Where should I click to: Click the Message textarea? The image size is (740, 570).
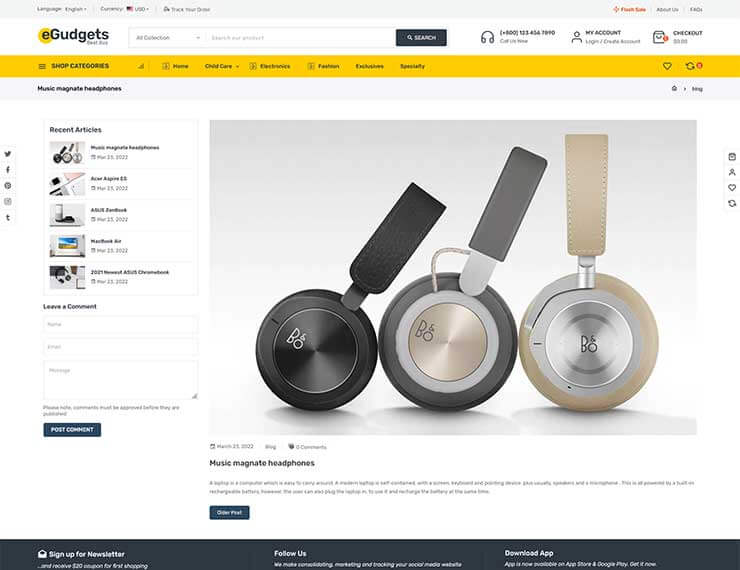coord(121,380)
